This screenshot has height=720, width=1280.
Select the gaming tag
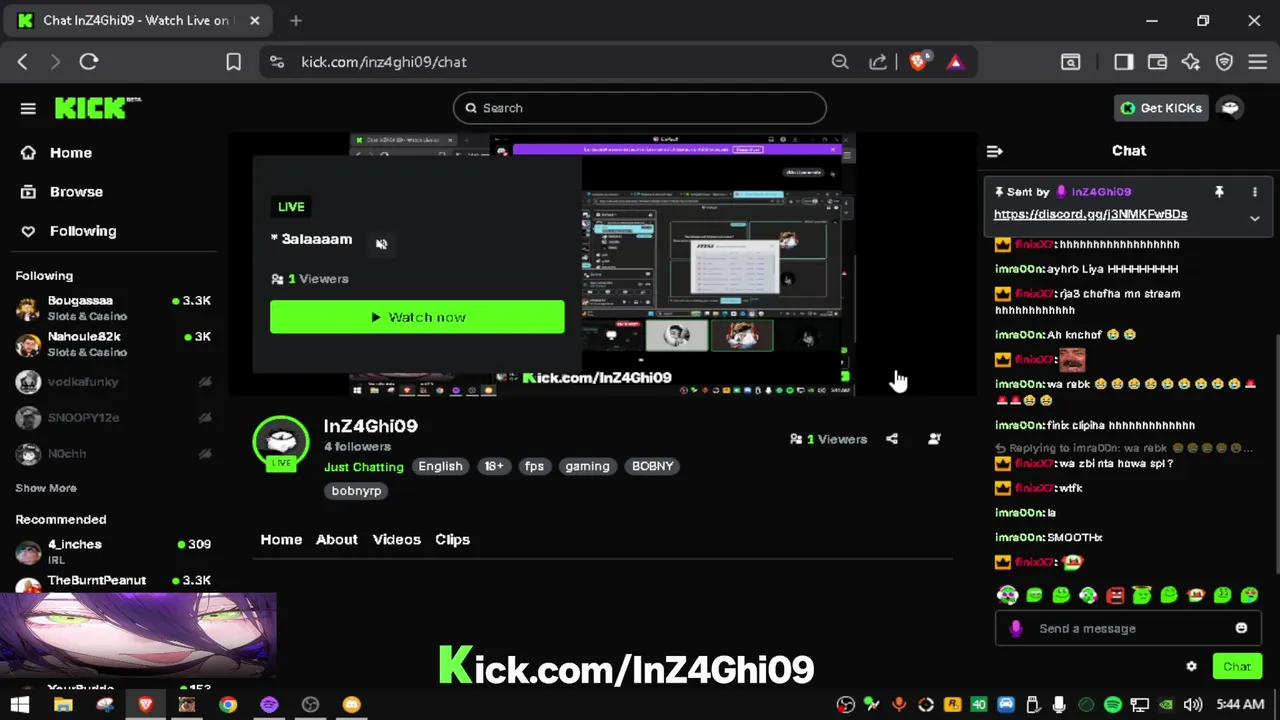coord(587,466)
